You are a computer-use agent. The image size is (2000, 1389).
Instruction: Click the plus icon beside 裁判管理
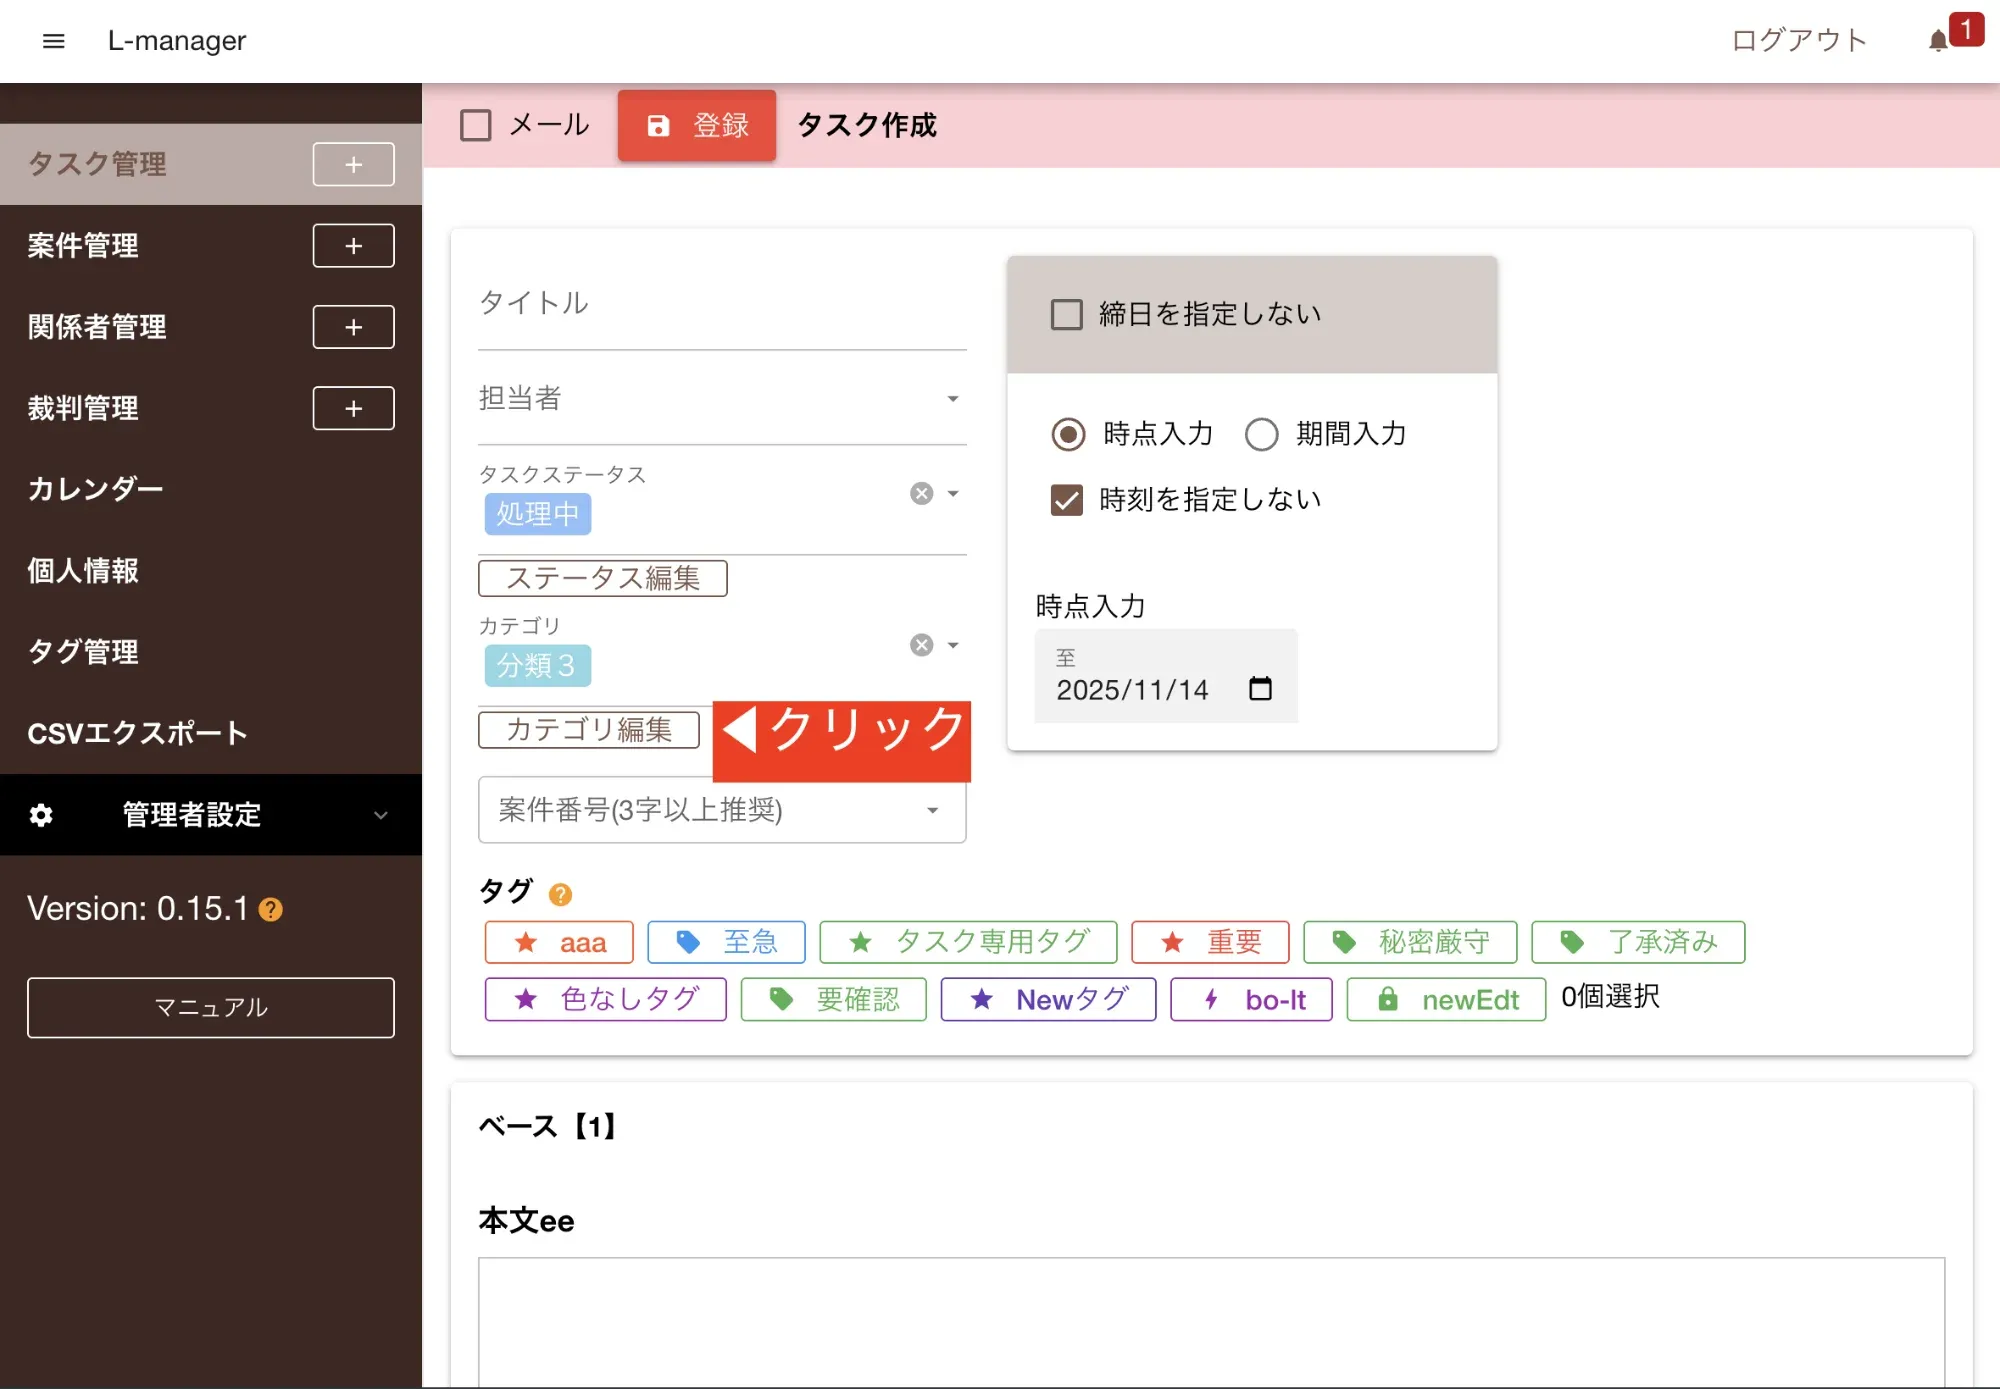click(353, 408)
